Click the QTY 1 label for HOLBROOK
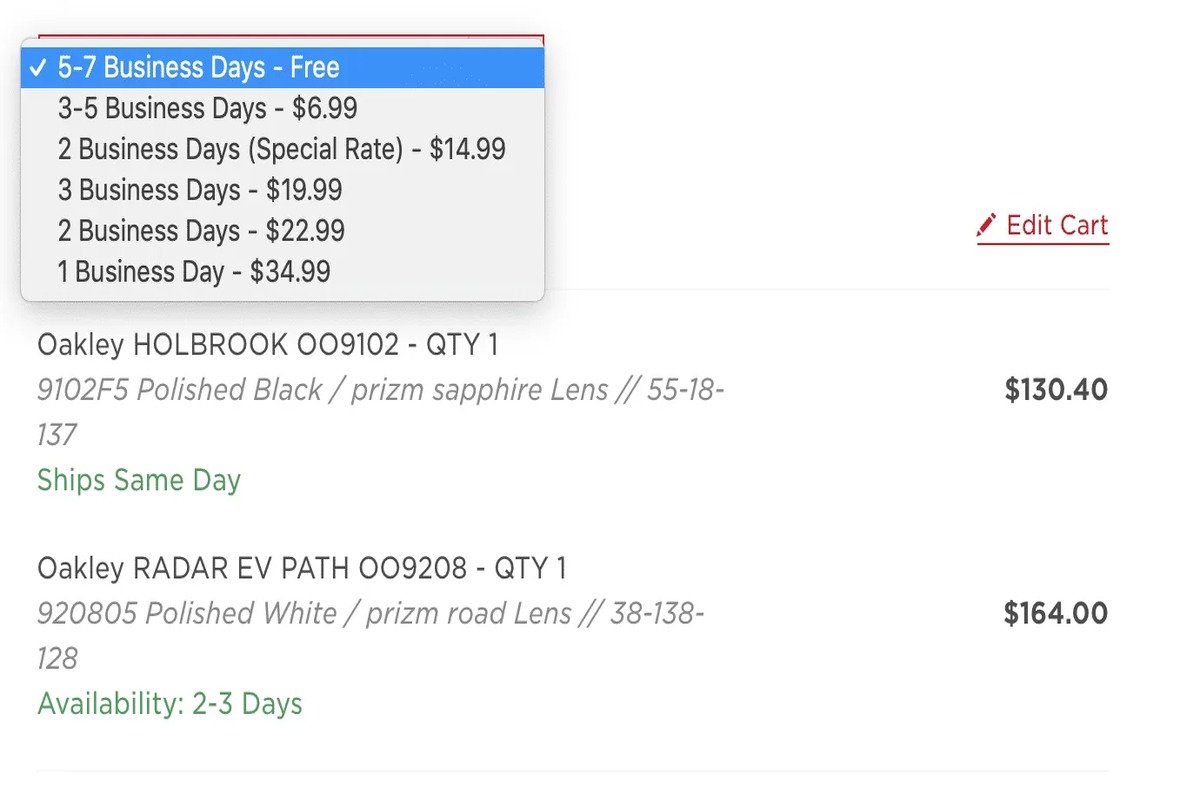 pos(461,345)
